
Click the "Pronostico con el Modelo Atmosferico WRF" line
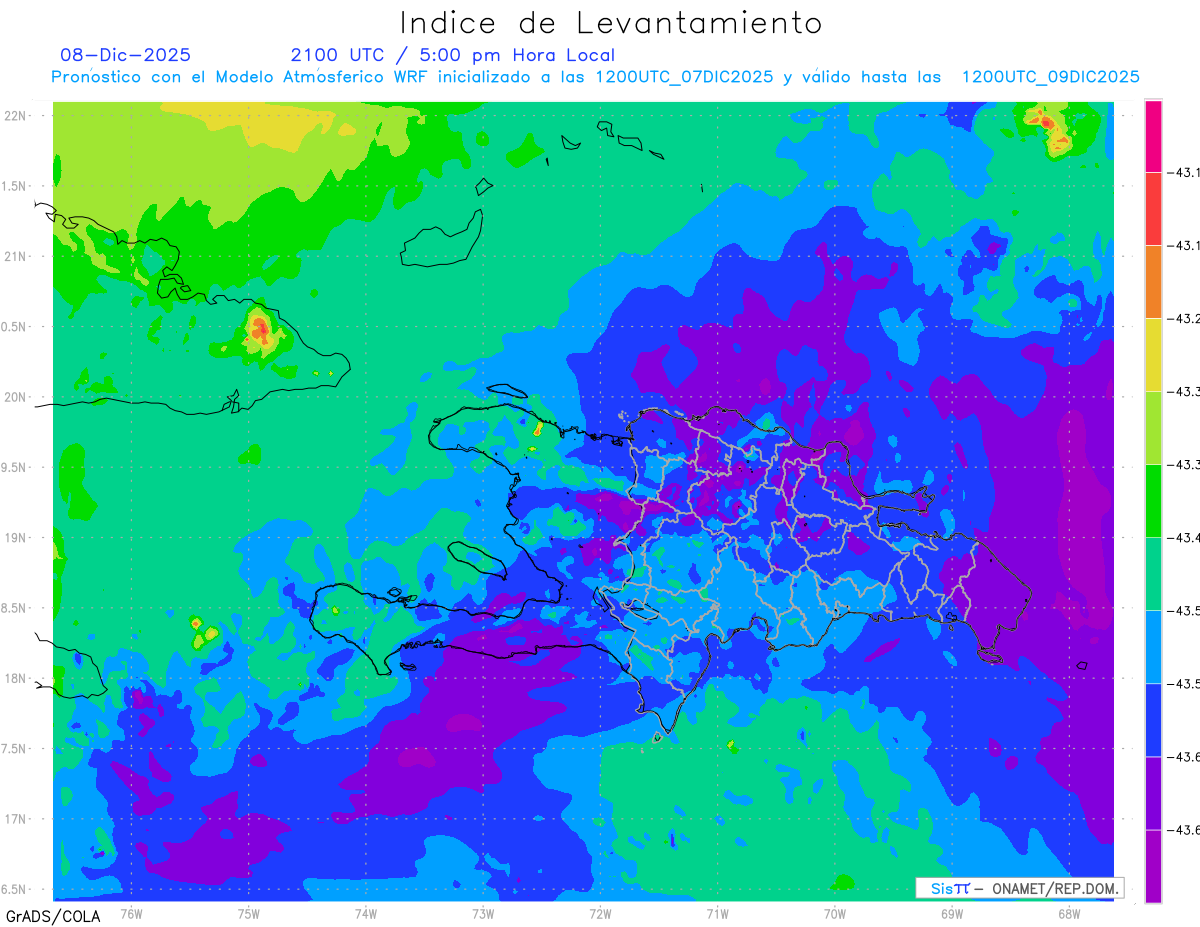tap(595, 77)
